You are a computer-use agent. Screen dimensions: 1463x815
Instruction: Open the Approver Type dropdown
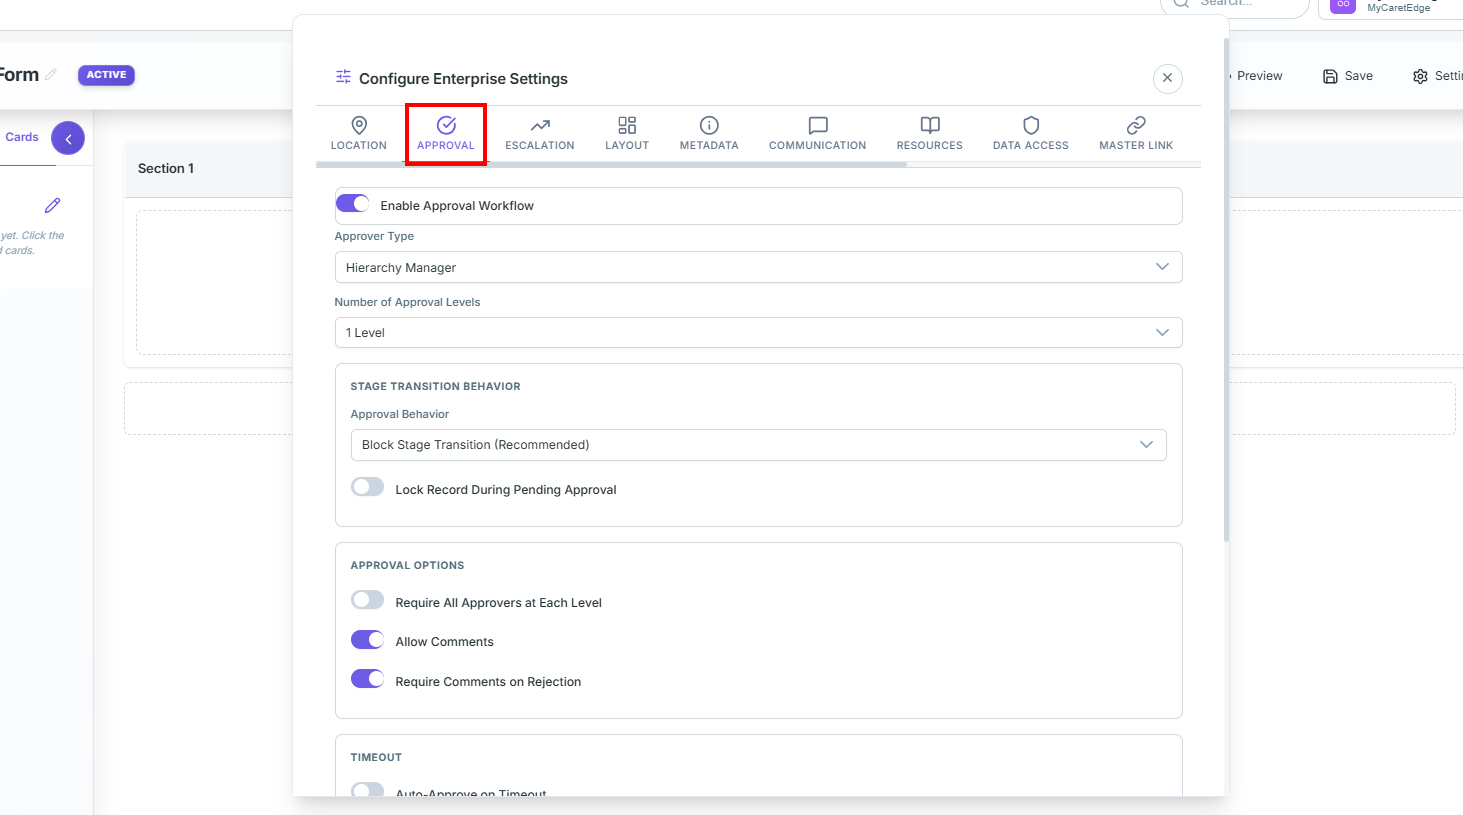point(758,267)
